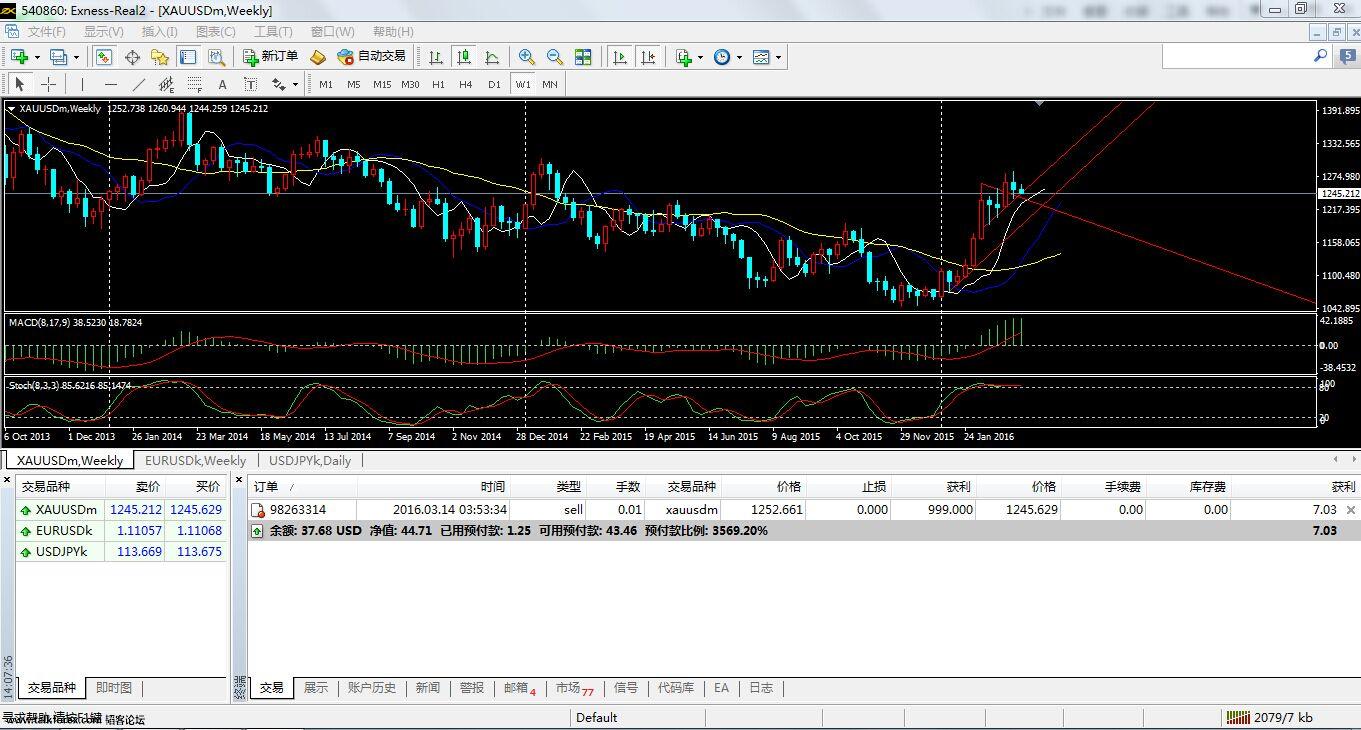
Task: Switch chart to bar chart icon
Action: [435, 57]
